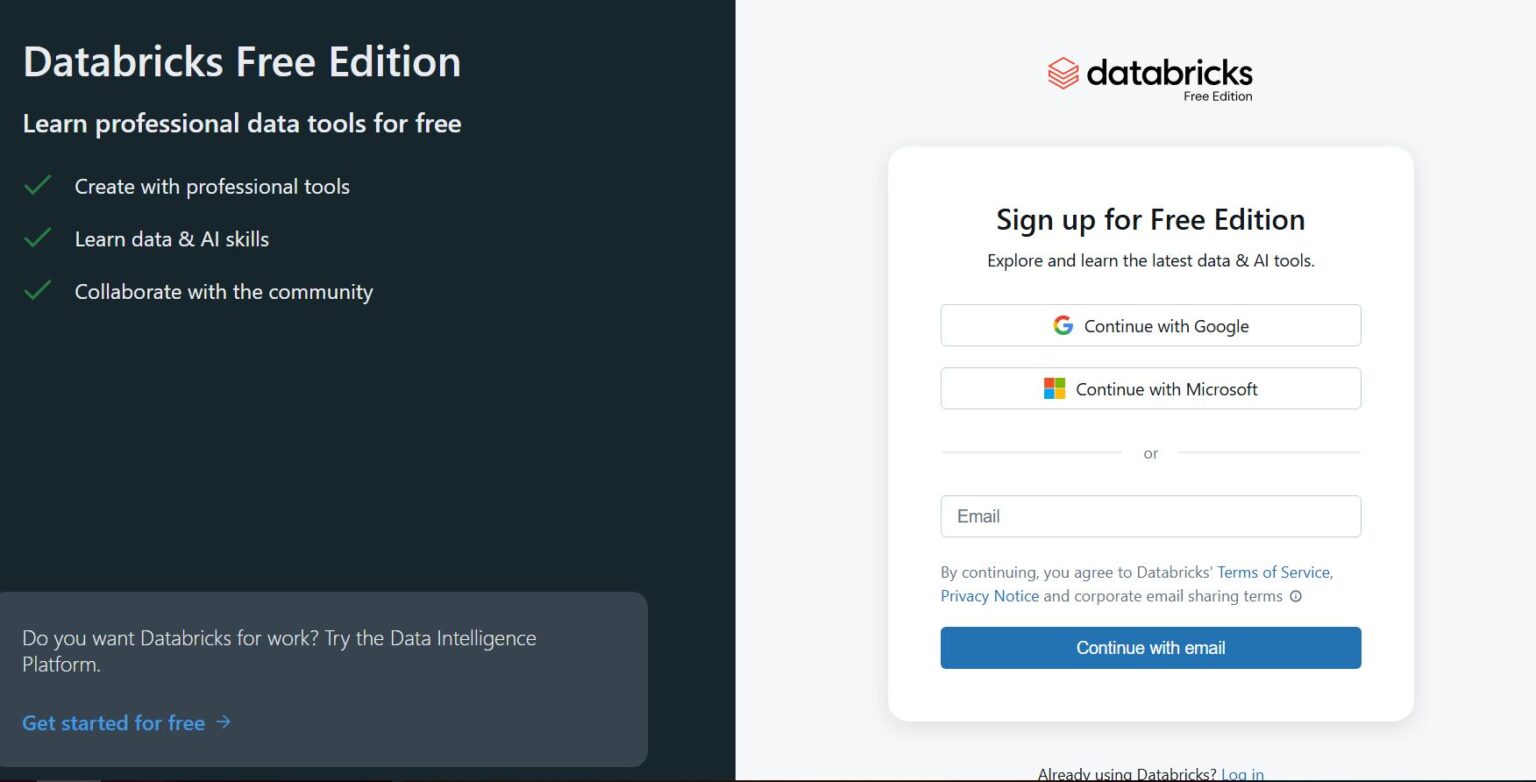Click the checkmark beside "Create with professional tools"
Screen dimensions: 1536x782
click(38, 185)
